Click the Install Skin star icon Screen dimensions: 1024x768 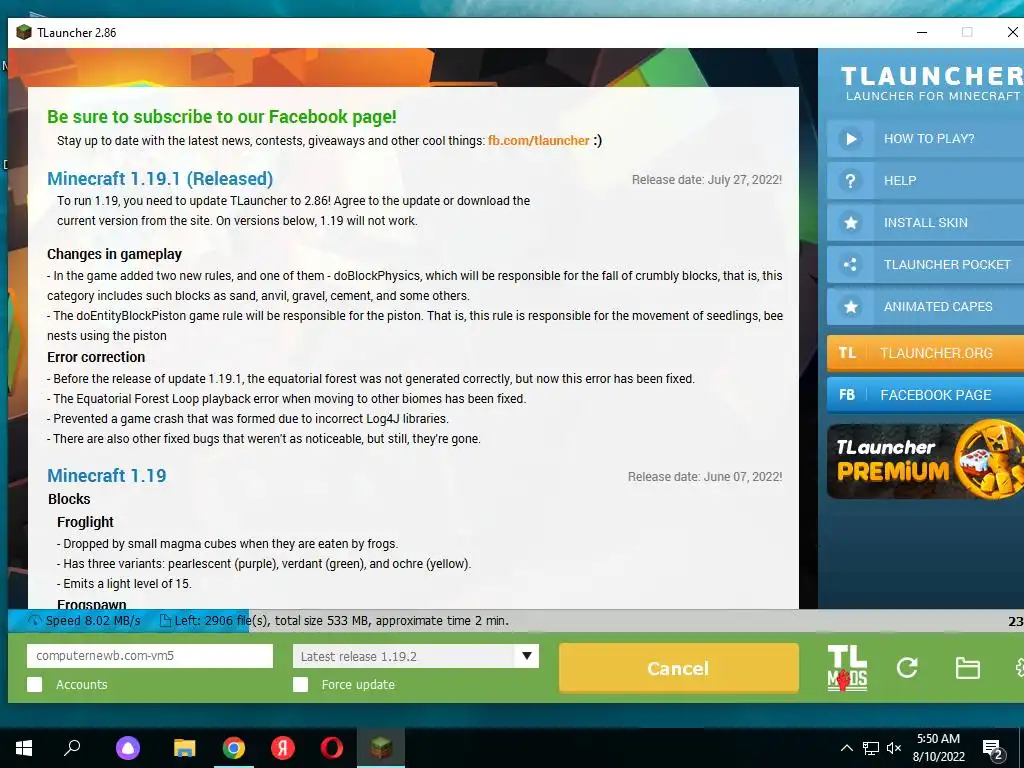[x=850, y=223]
